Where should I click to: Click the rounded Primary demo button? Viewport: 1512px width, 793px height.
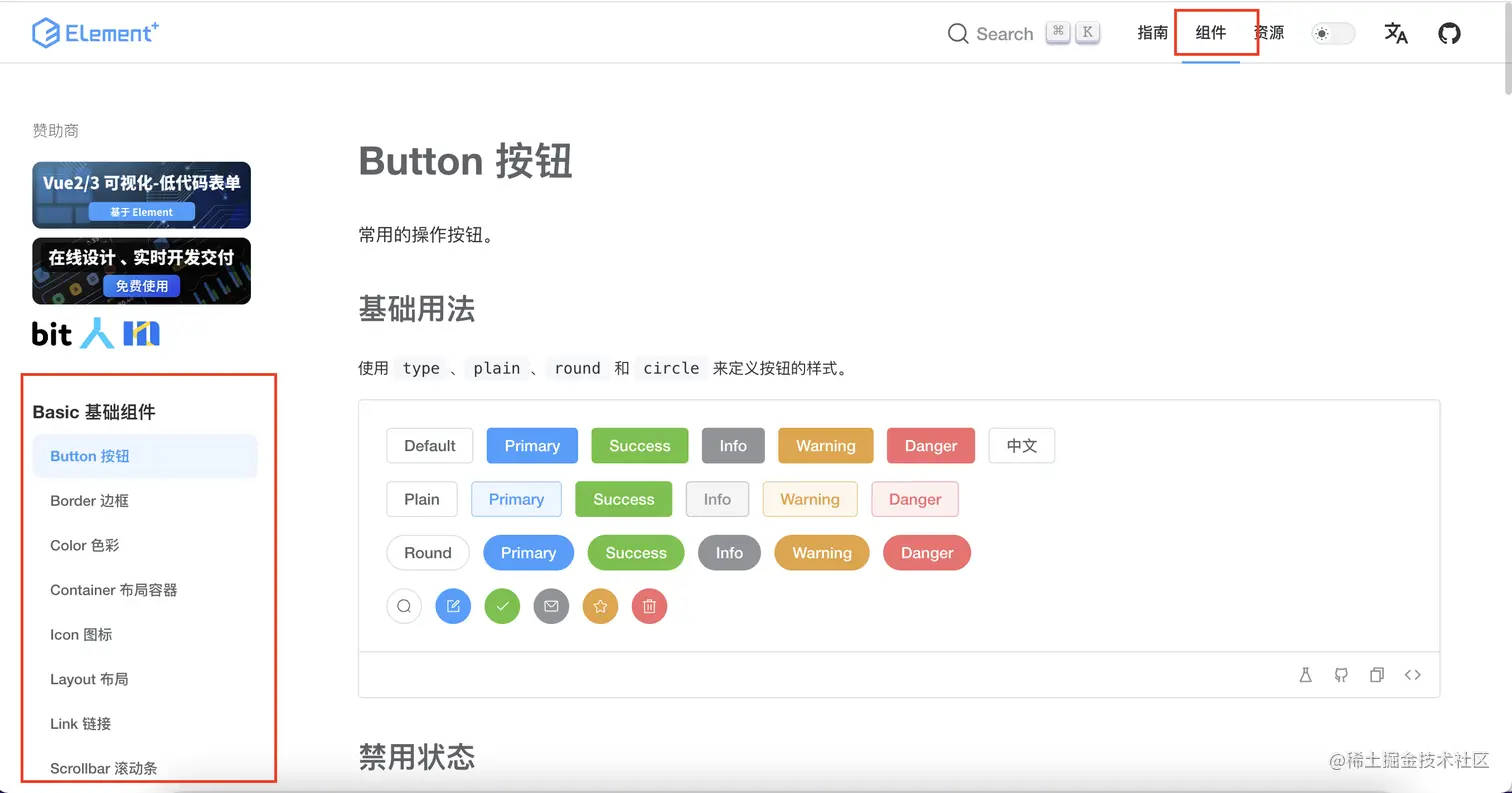tap(528, 553)
